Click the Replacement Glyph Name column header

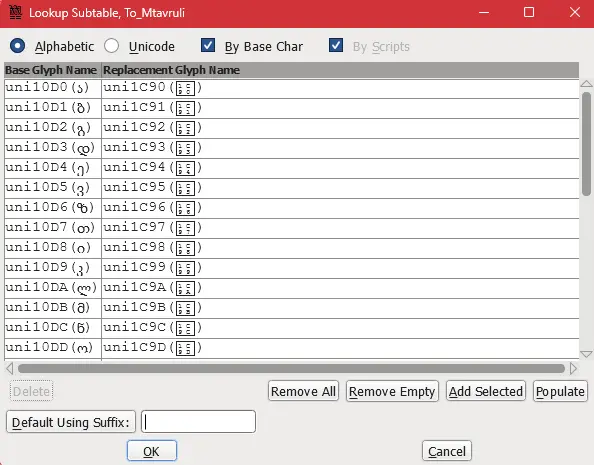tap(340, 70)
